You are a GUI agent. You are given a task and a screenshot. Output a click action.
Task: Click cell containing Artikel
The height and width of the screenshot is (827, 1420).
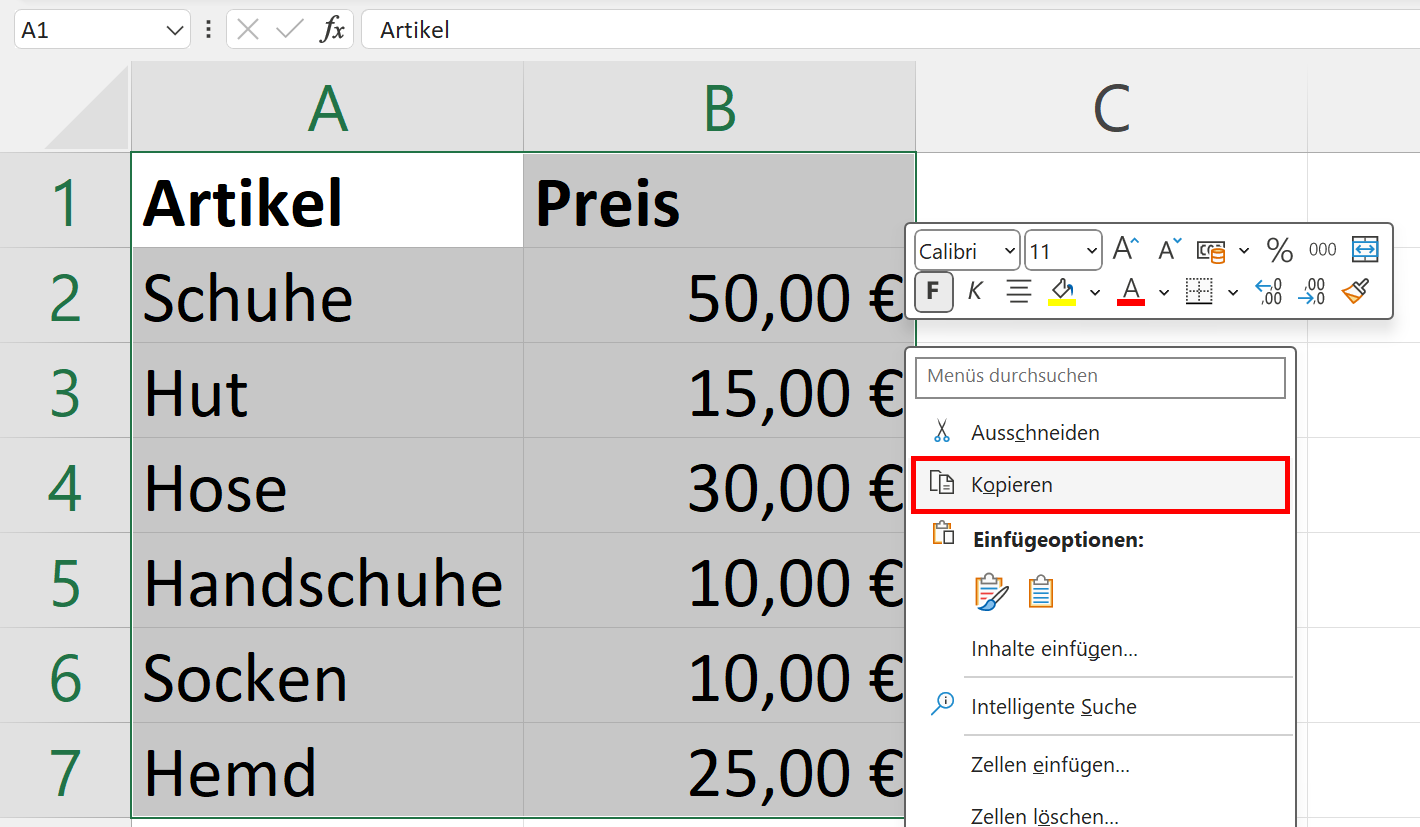click(327, 200)
